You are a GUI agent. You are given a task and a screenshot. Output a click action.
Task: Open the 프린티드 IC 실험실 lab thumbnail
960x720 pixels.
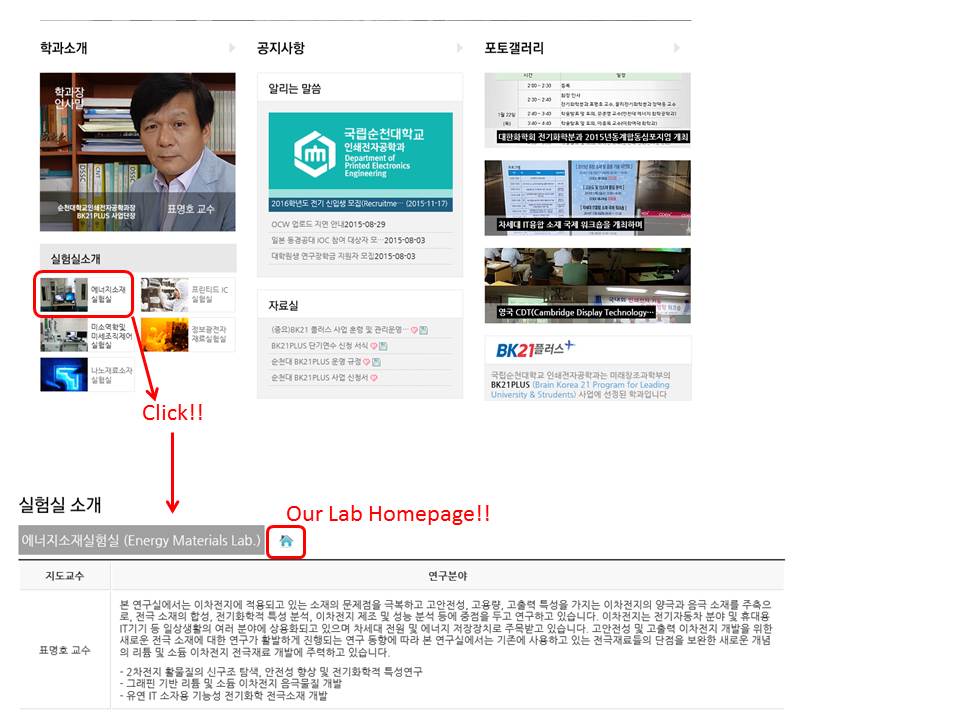coord(164,295)
